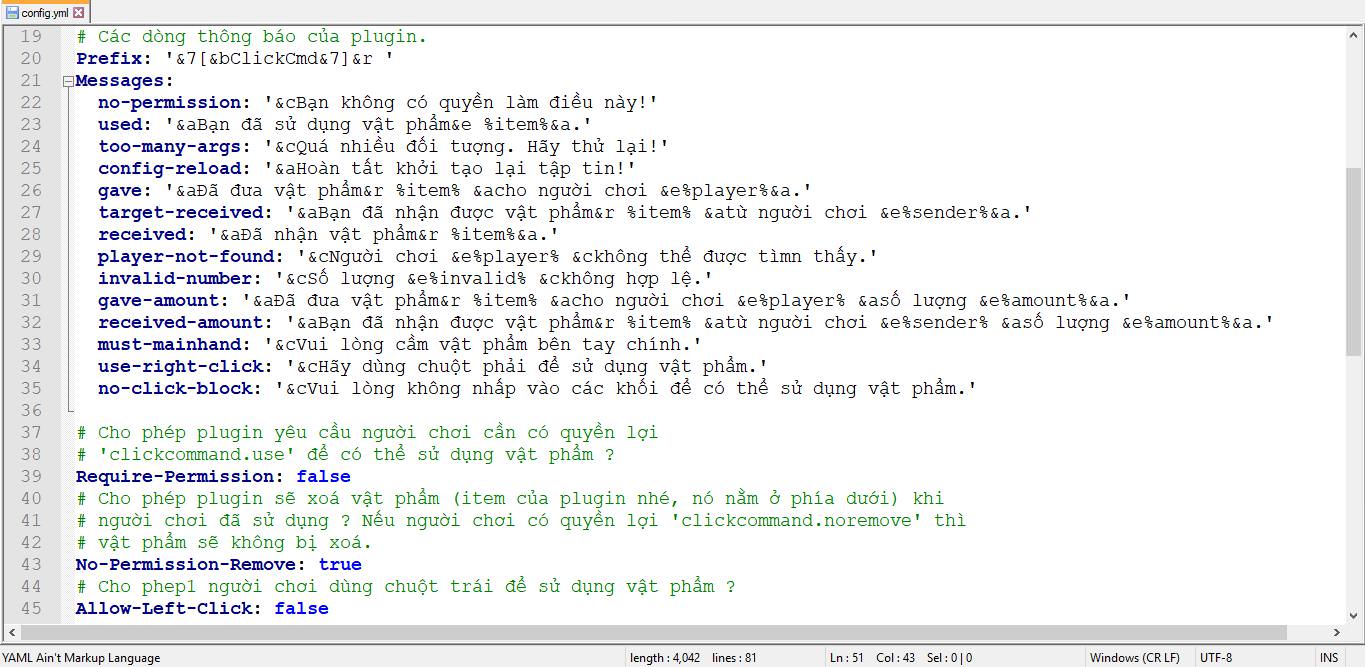This screenshot has width=1365, height=667.
Task: Click the length : 4,042 status entry
Action: (665, 657)
